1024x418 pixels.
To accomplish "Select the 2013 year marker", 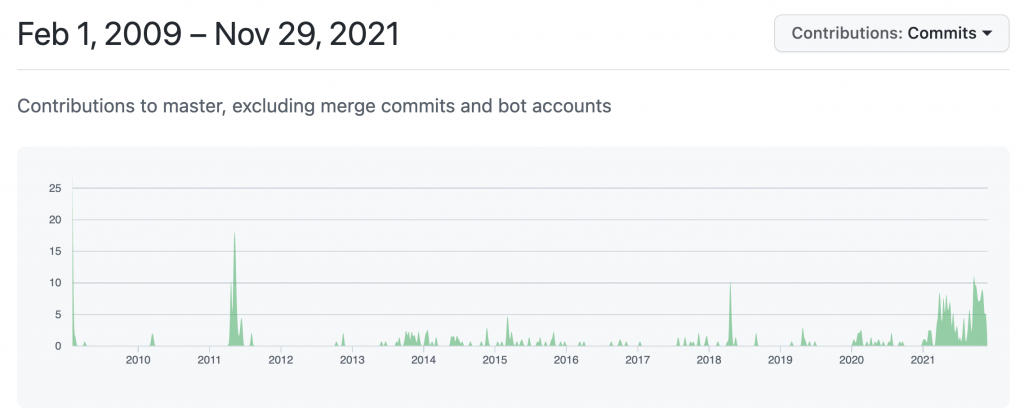I will click(x=352, y=360).
